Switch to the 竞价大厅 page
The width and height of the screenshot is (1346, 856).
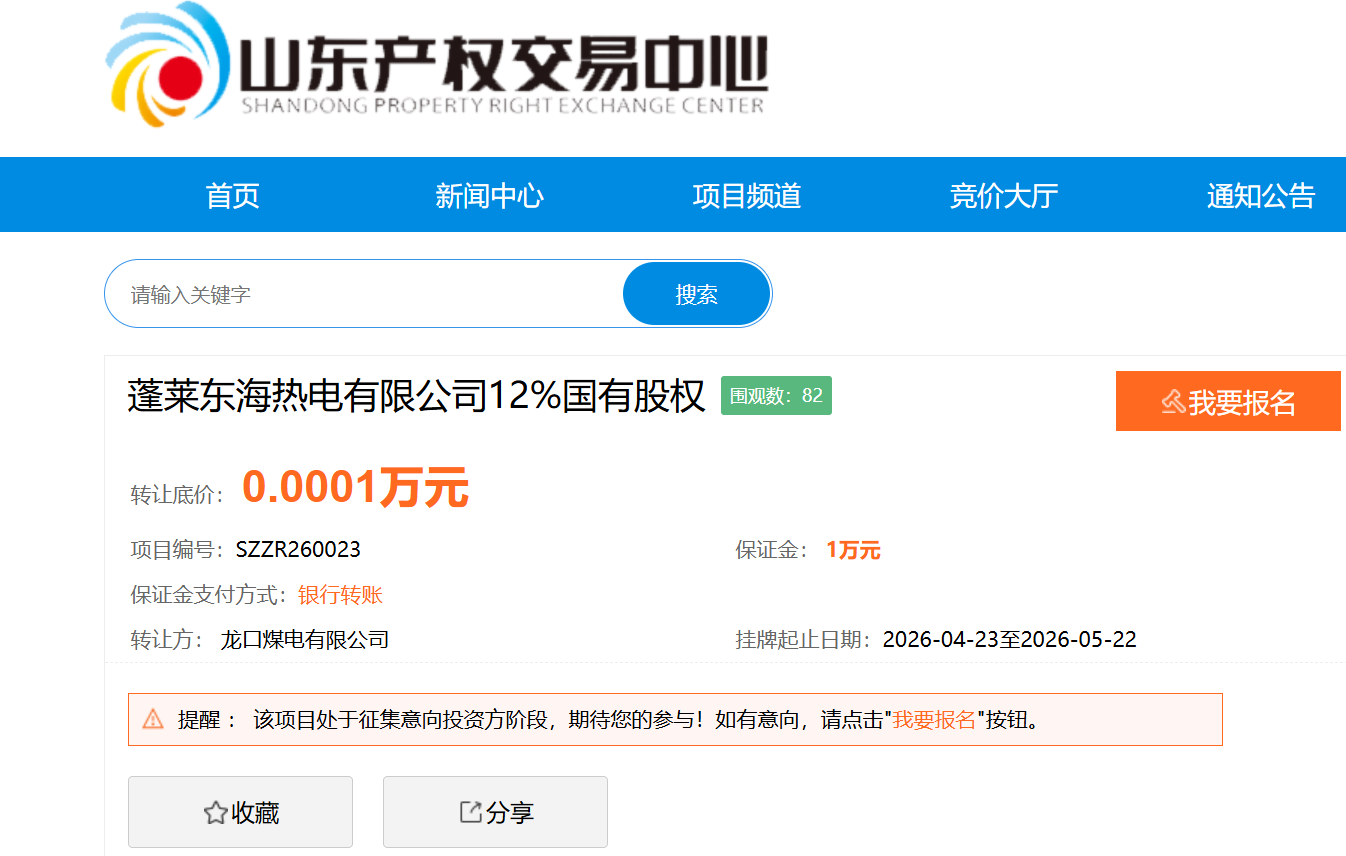coord(1003,196)
